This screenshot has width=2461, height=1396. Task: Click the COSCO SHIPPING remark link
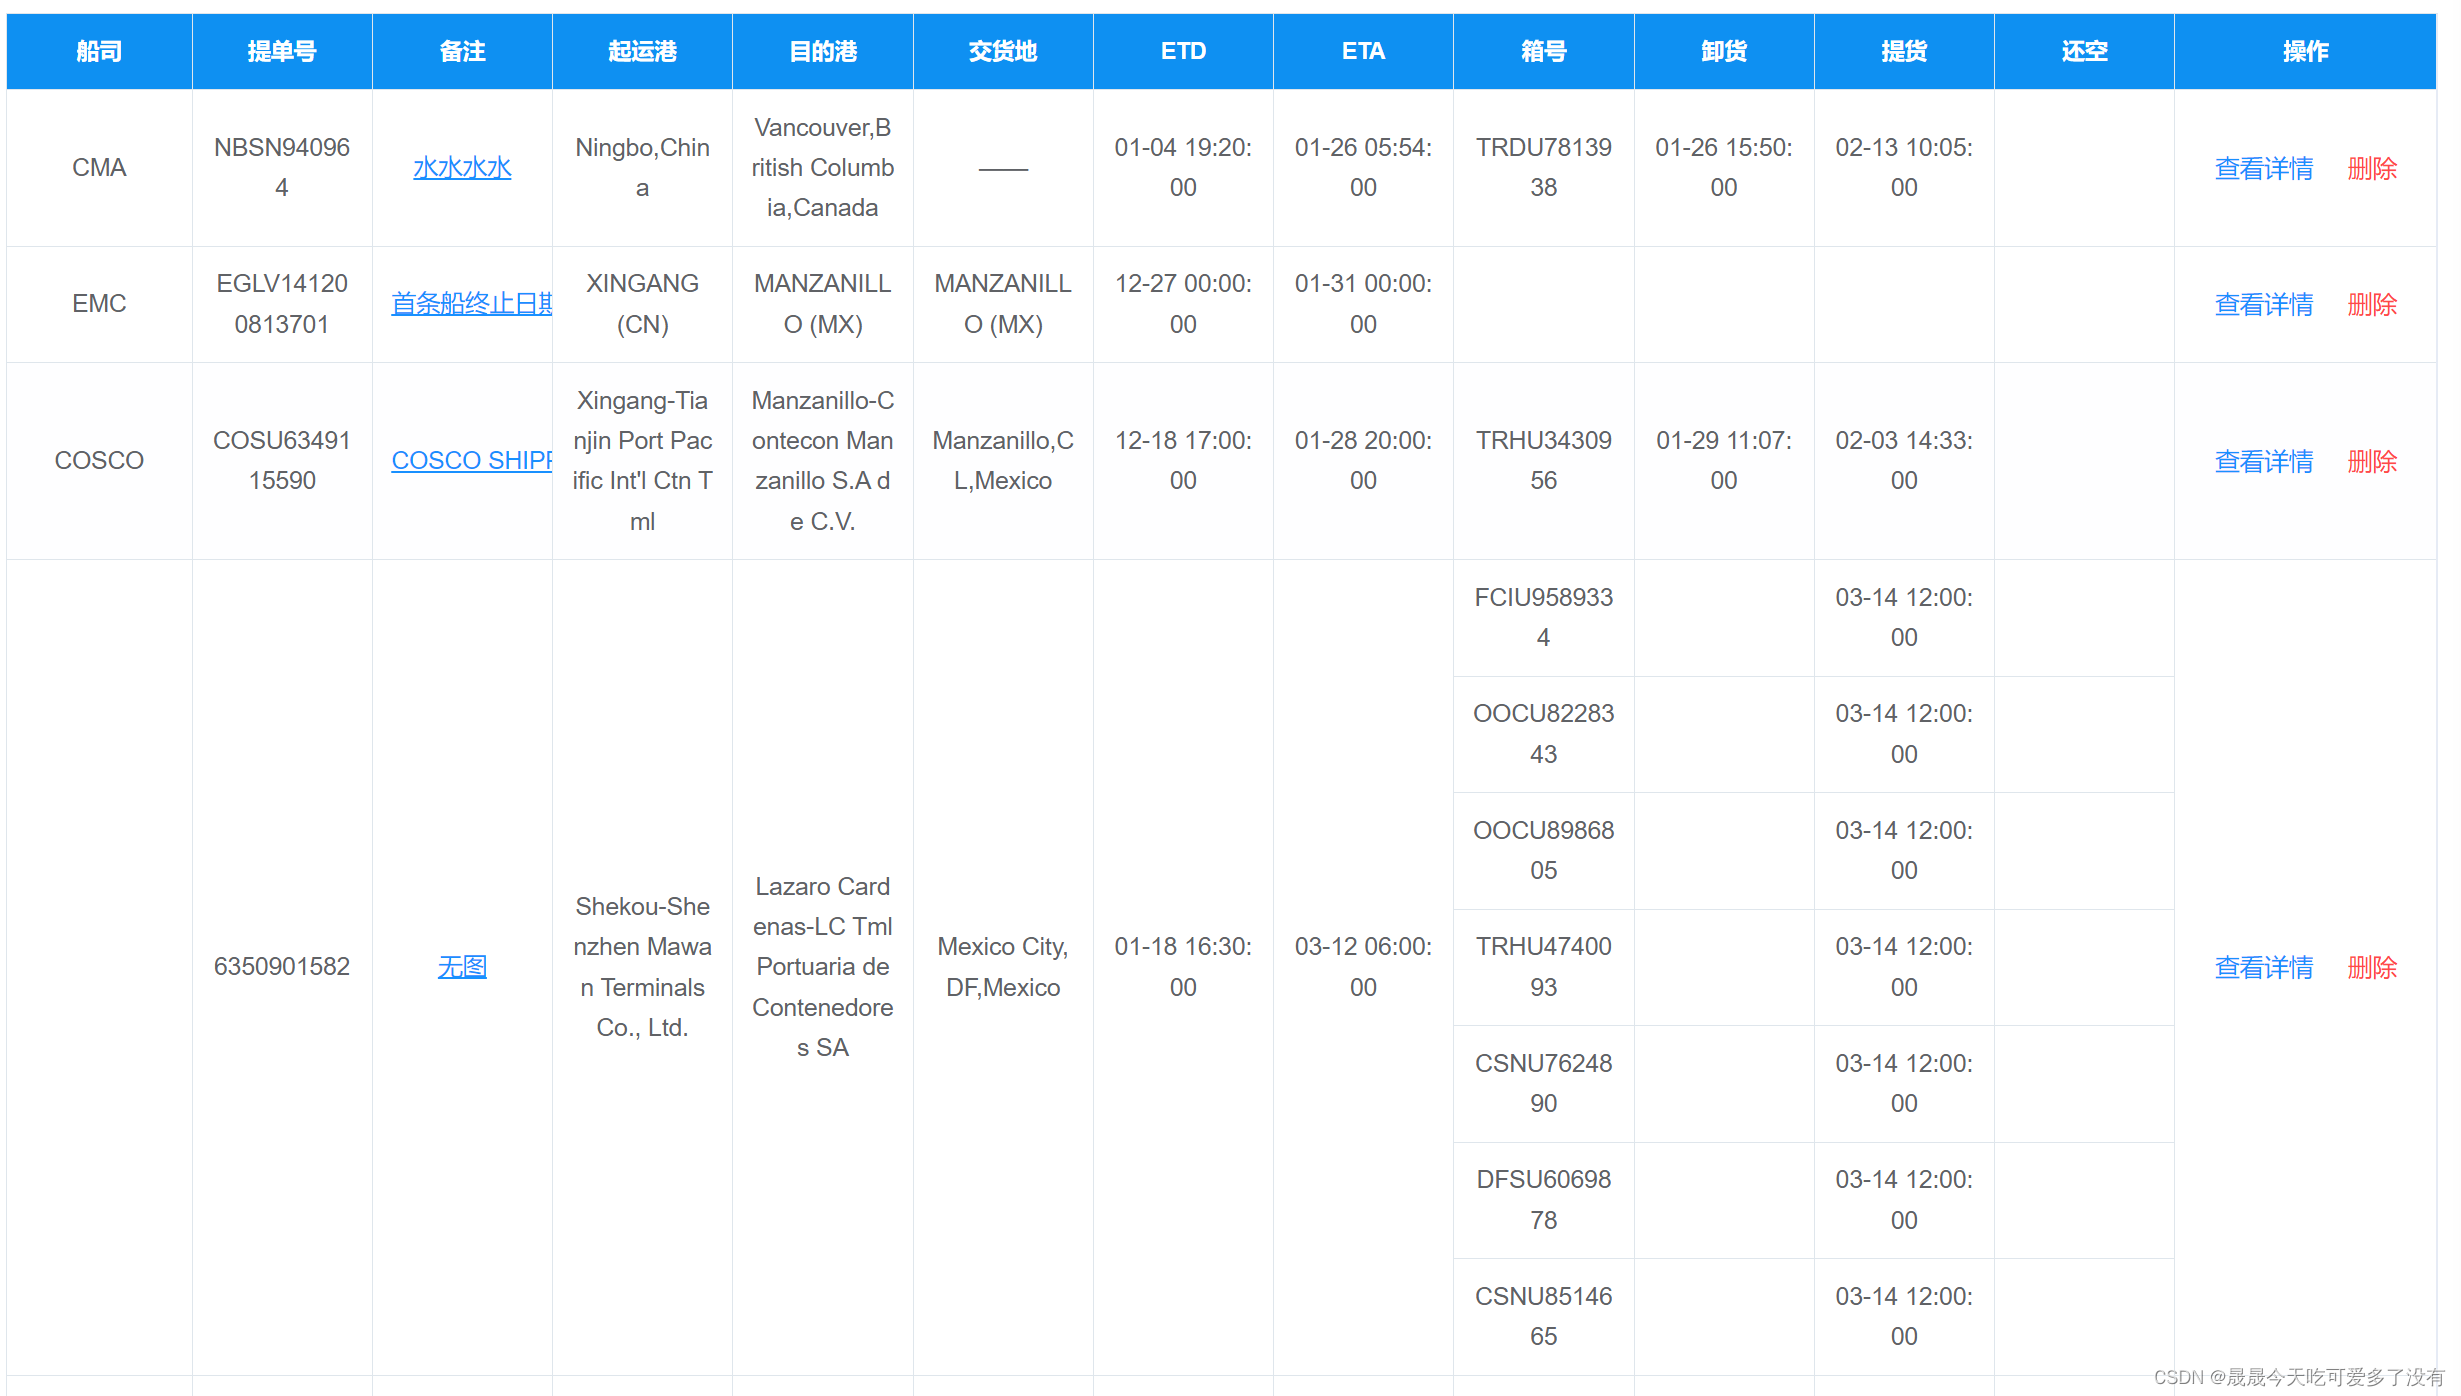(471, 460)
